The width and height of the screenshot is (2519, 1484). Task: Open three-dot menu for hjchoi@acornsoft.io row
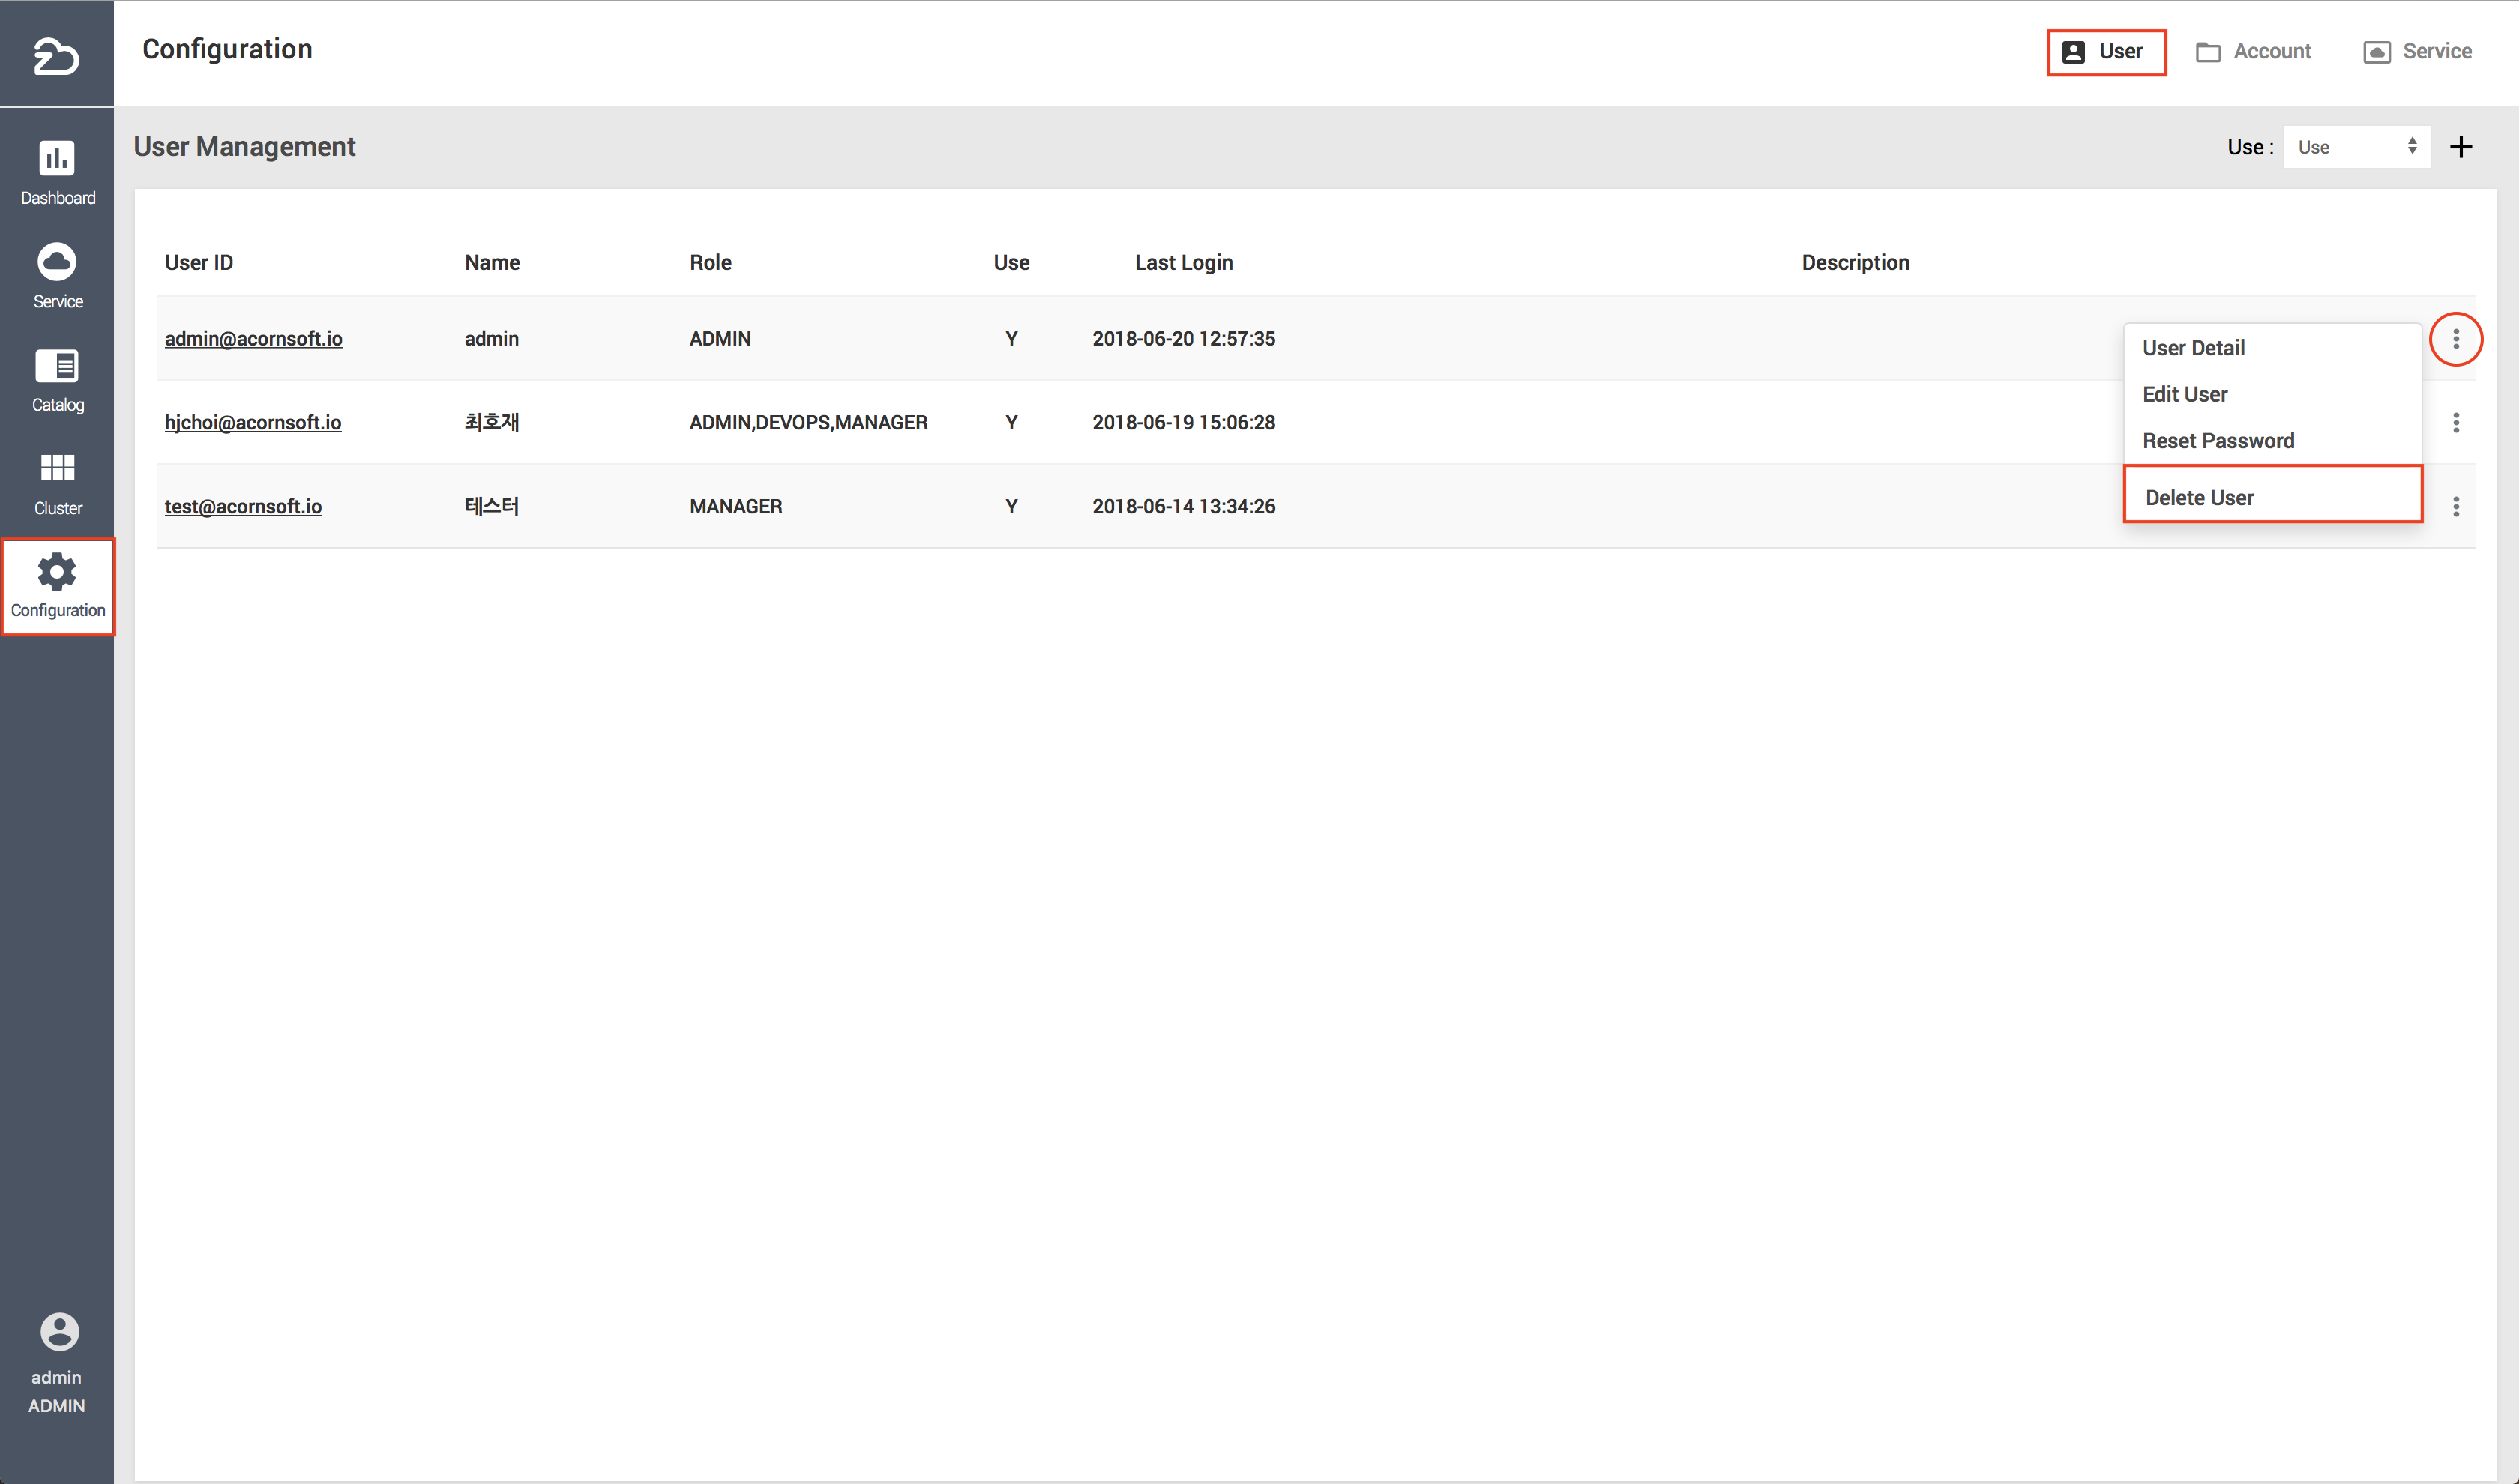(x=2455, y=423)
